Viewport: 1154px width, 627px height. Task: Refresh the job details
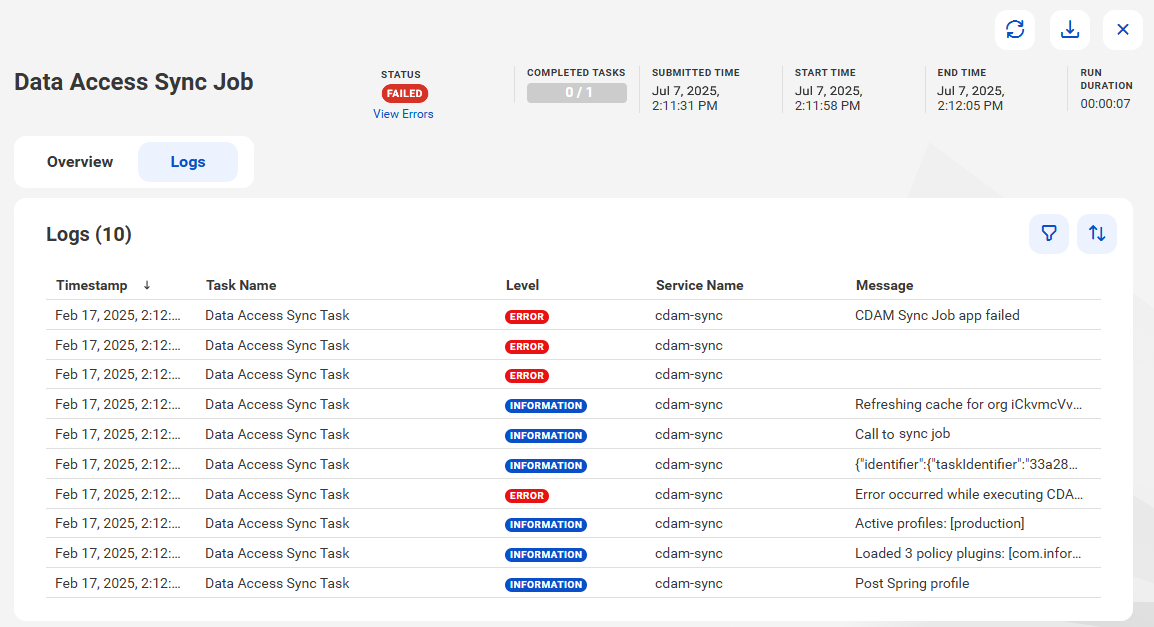click(1015, 29)
